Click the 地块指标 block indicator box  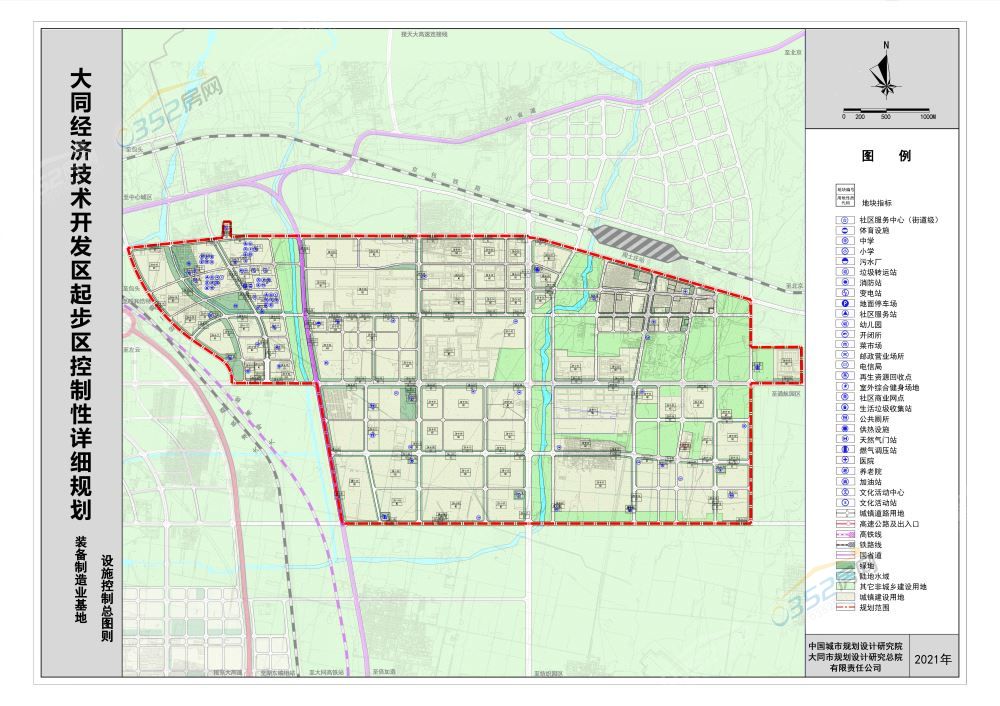[844, 194]
